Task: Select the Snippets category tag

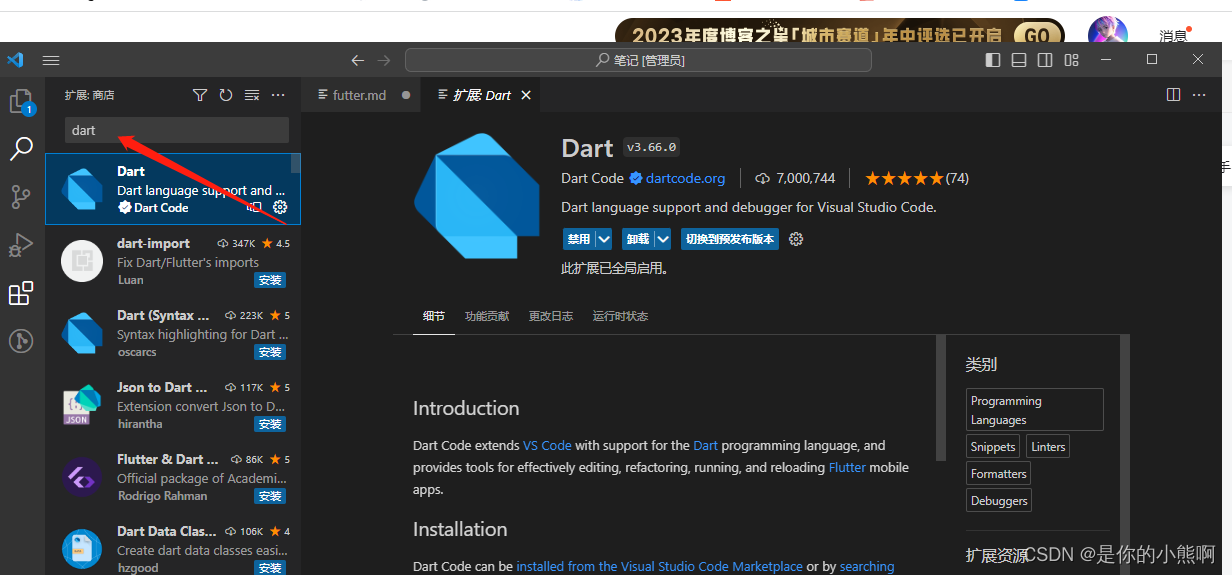Action: 993,447
